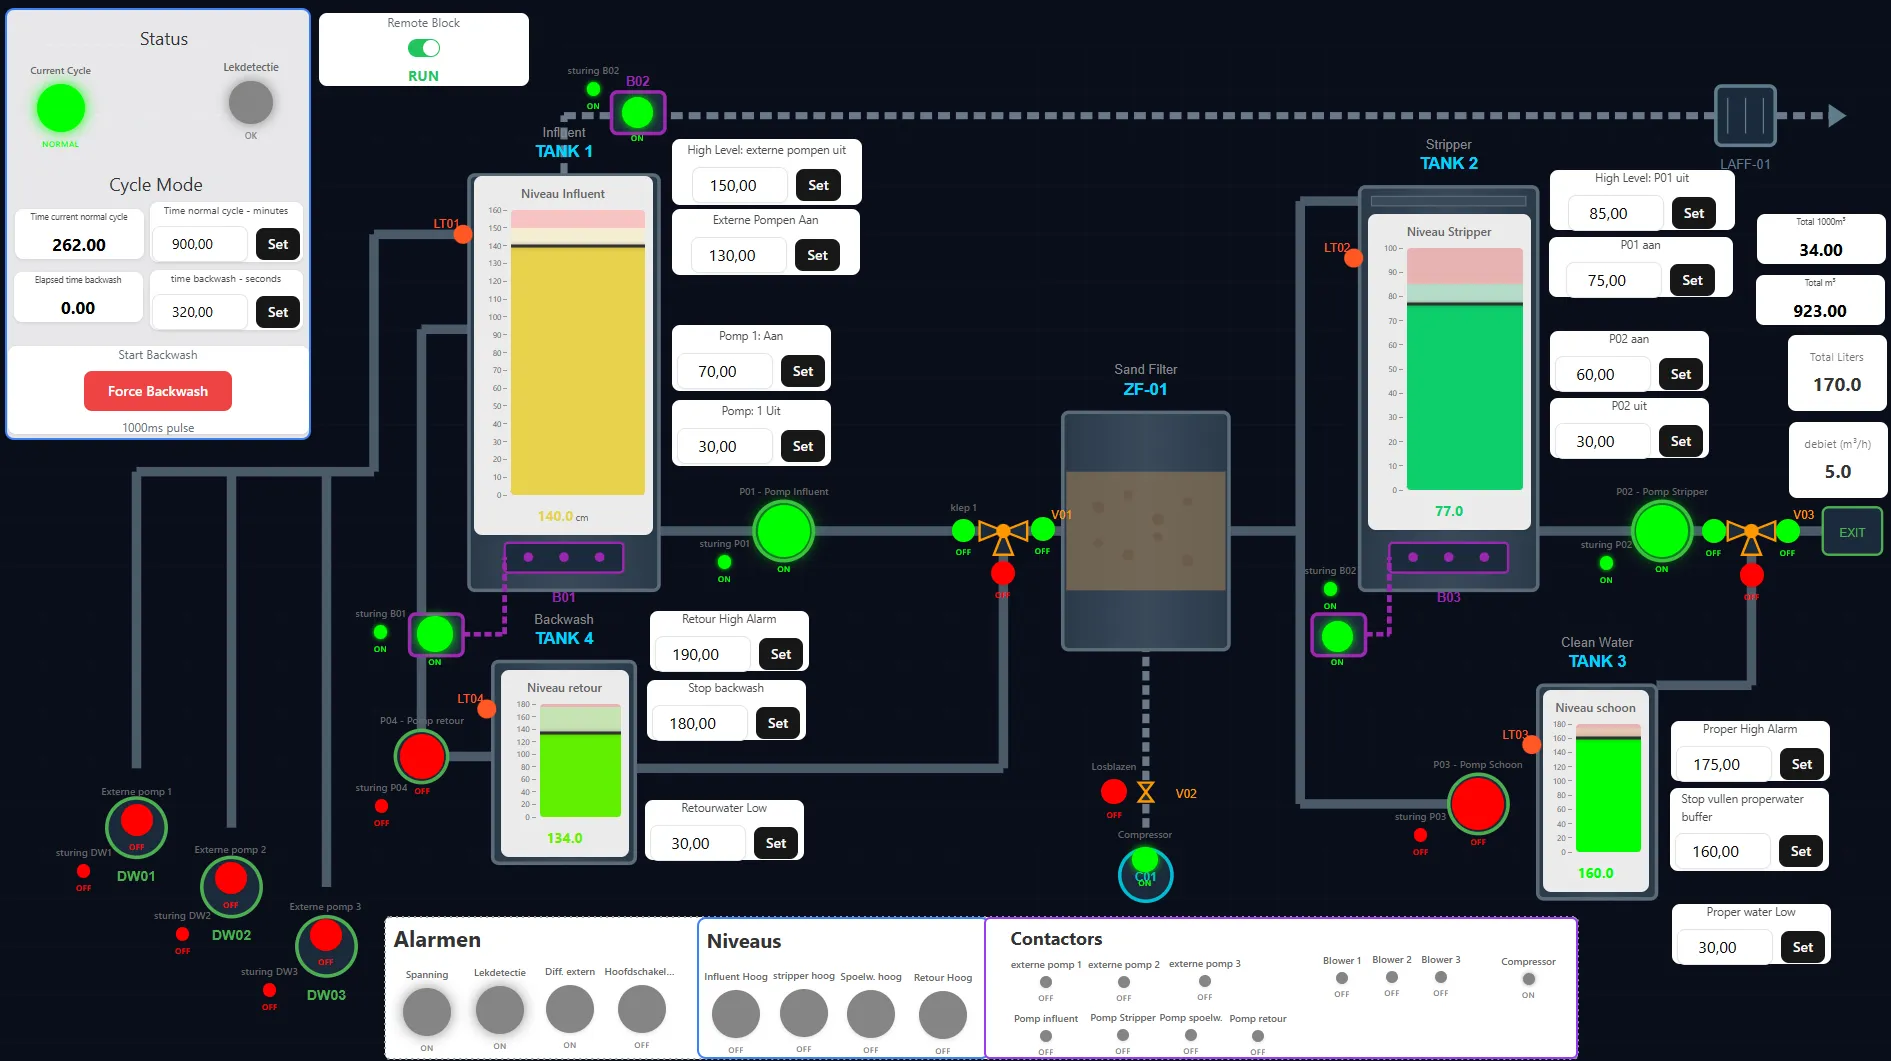1891x1061 pixels.
Task: Toggle the sturing P03 indicator
Action: pos(1420,835)
